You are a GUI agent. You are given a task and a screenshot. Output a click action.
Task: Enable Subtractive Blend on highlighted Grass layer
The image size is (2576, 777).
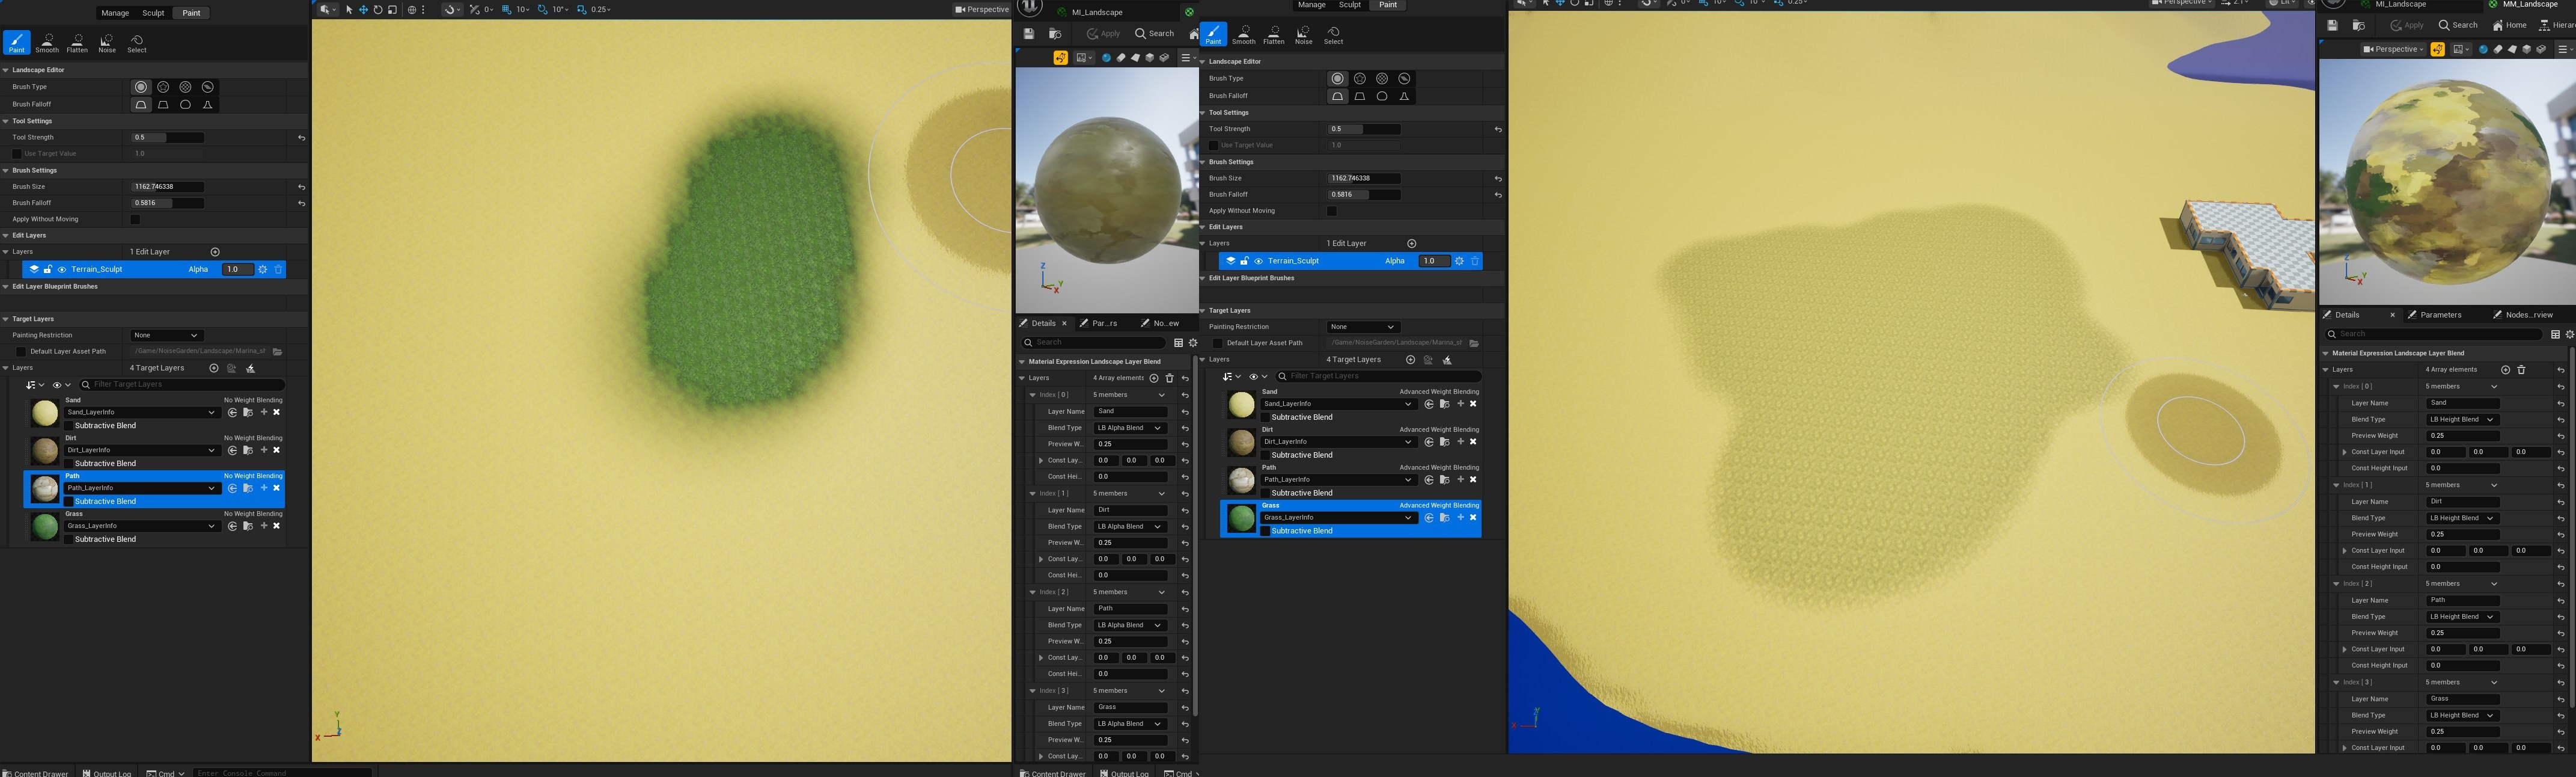pyautogui.click(x=1265, y=531)
